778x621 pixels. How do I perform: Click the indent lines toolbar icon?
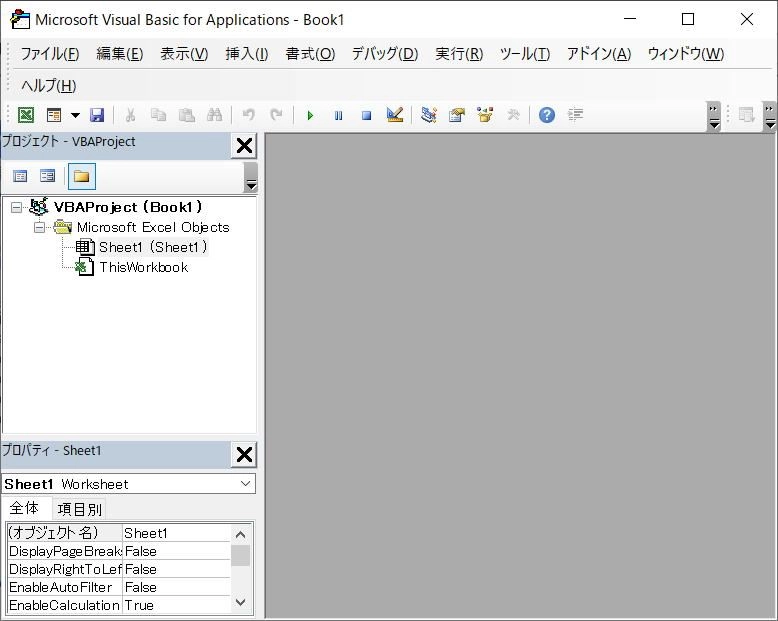(576, 115)
